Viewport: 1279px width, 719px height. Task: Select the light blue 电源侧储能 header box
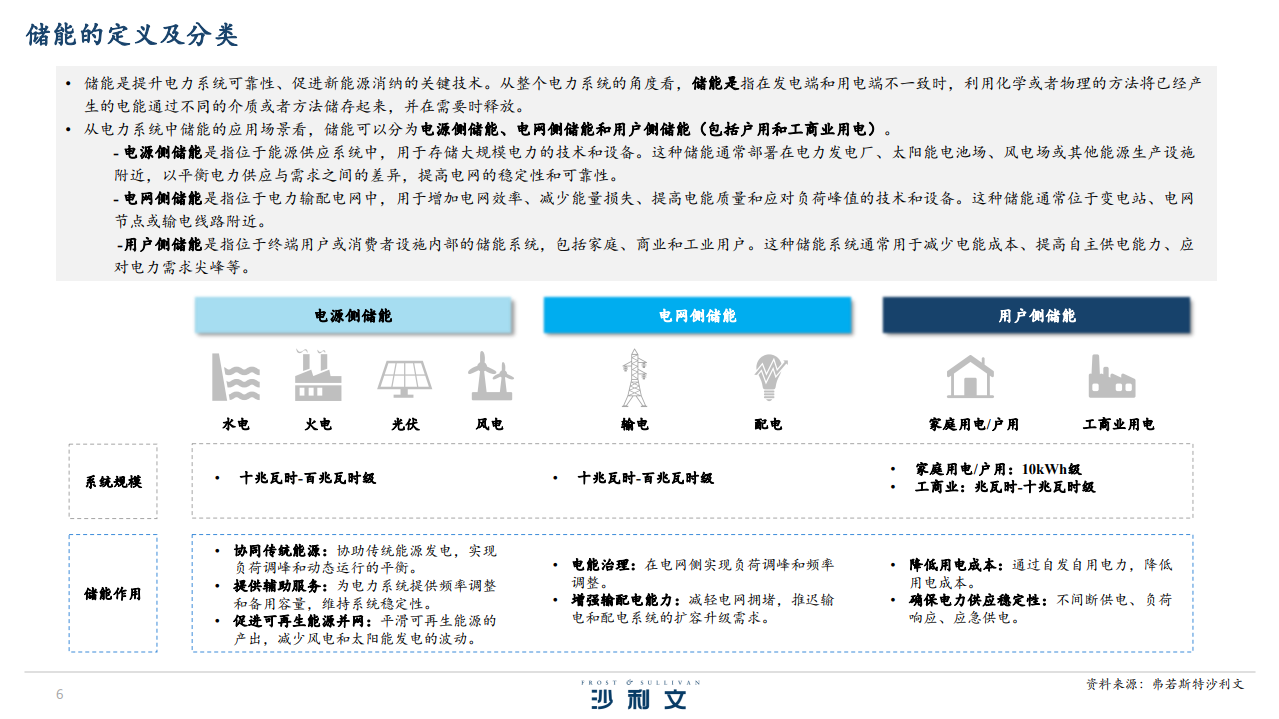pyautogui.click(x=352, y=315)
